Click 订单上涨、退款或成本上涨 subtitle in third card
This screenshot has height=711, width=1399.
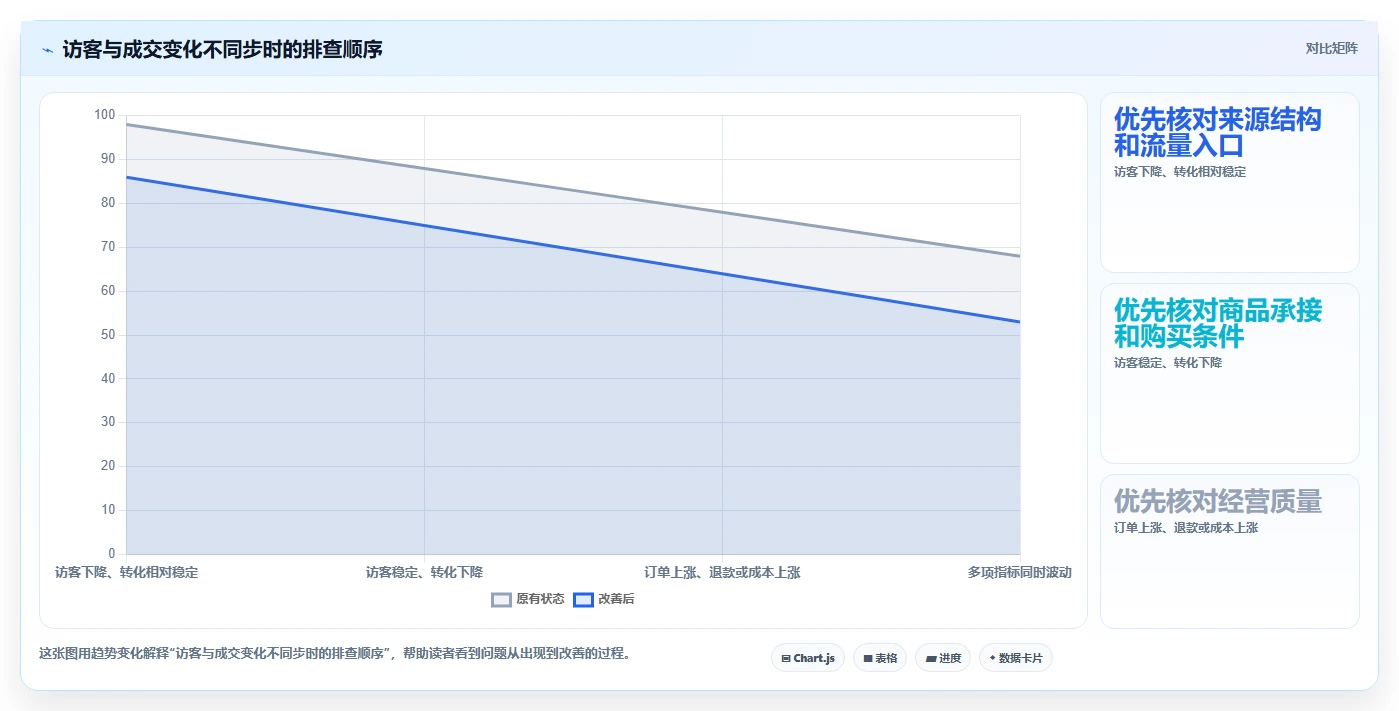tap(1186, 527)
